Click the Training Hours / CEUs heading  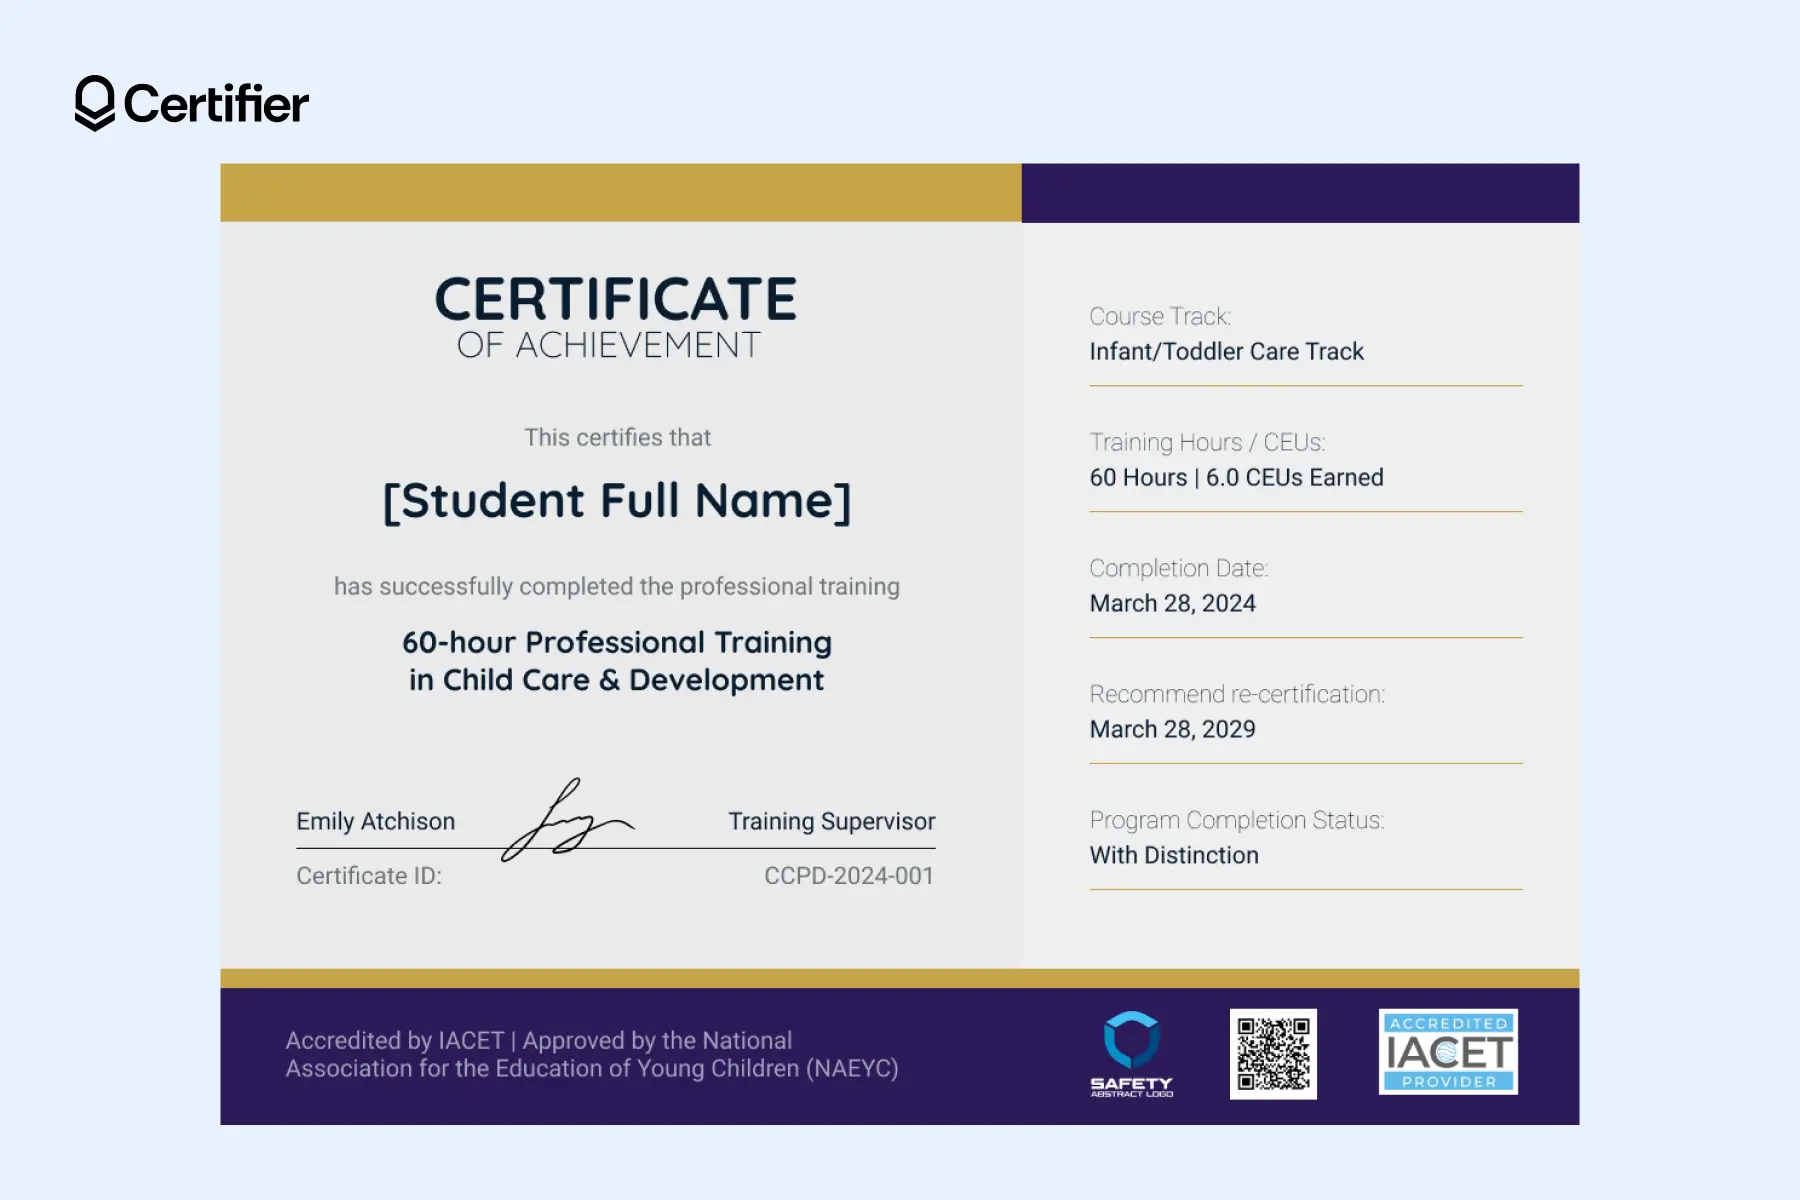point(1207,441)
